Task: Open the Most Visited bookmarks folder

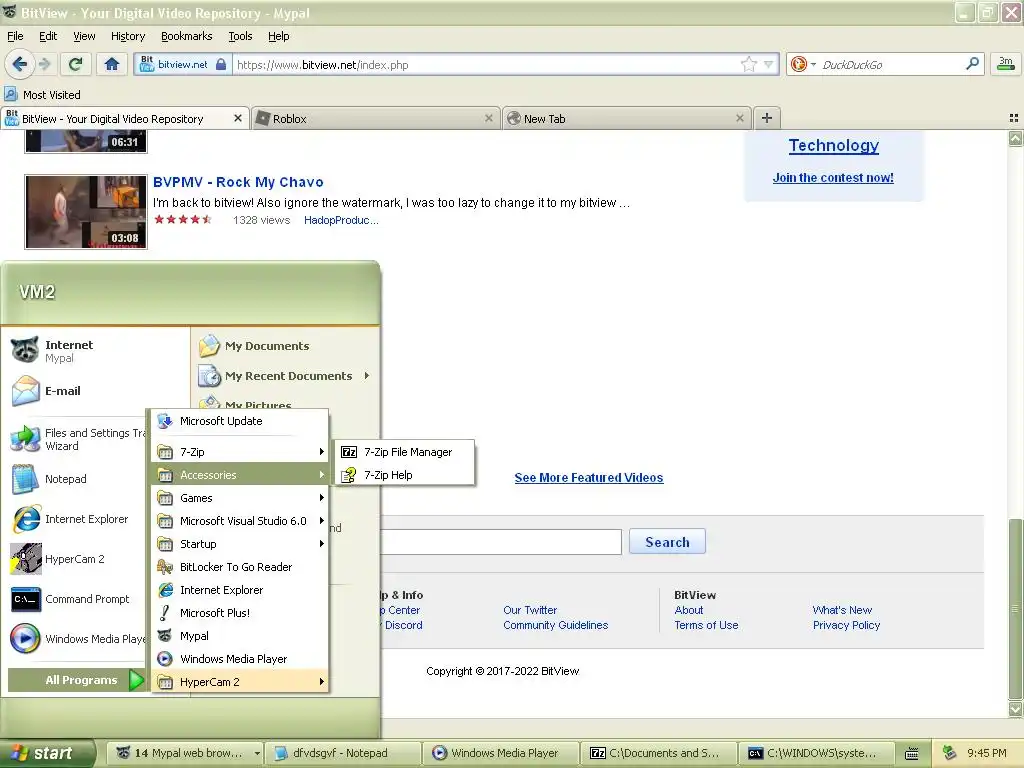Action: [43, 95]
